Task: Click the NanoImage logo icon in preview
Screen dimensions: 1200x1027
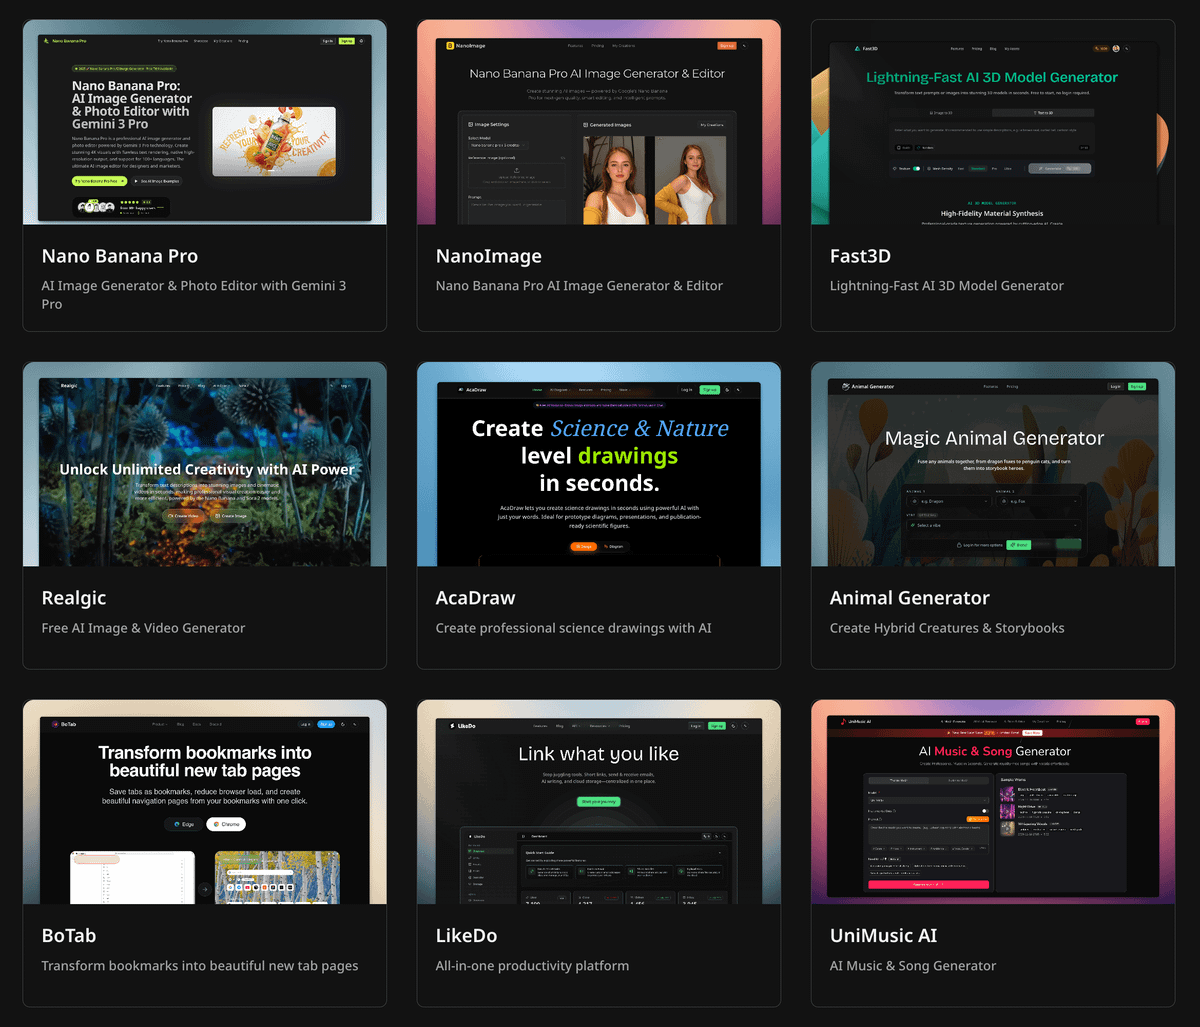Action: [x=451, y=45]
